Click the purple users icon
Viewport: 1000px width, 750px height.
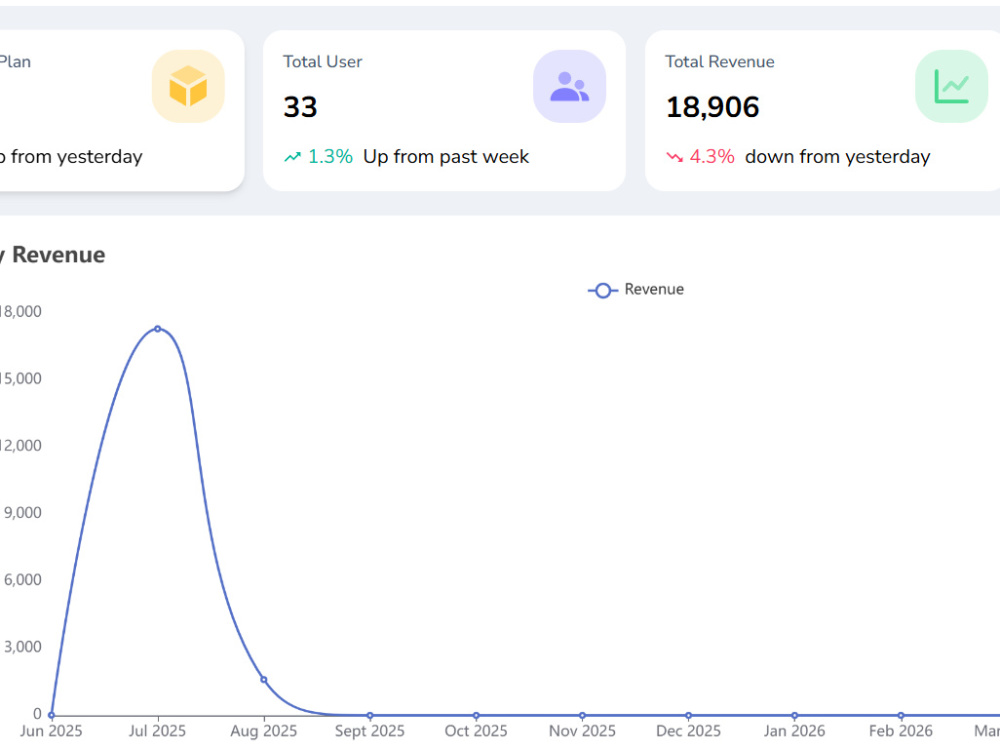pos(570,86)
